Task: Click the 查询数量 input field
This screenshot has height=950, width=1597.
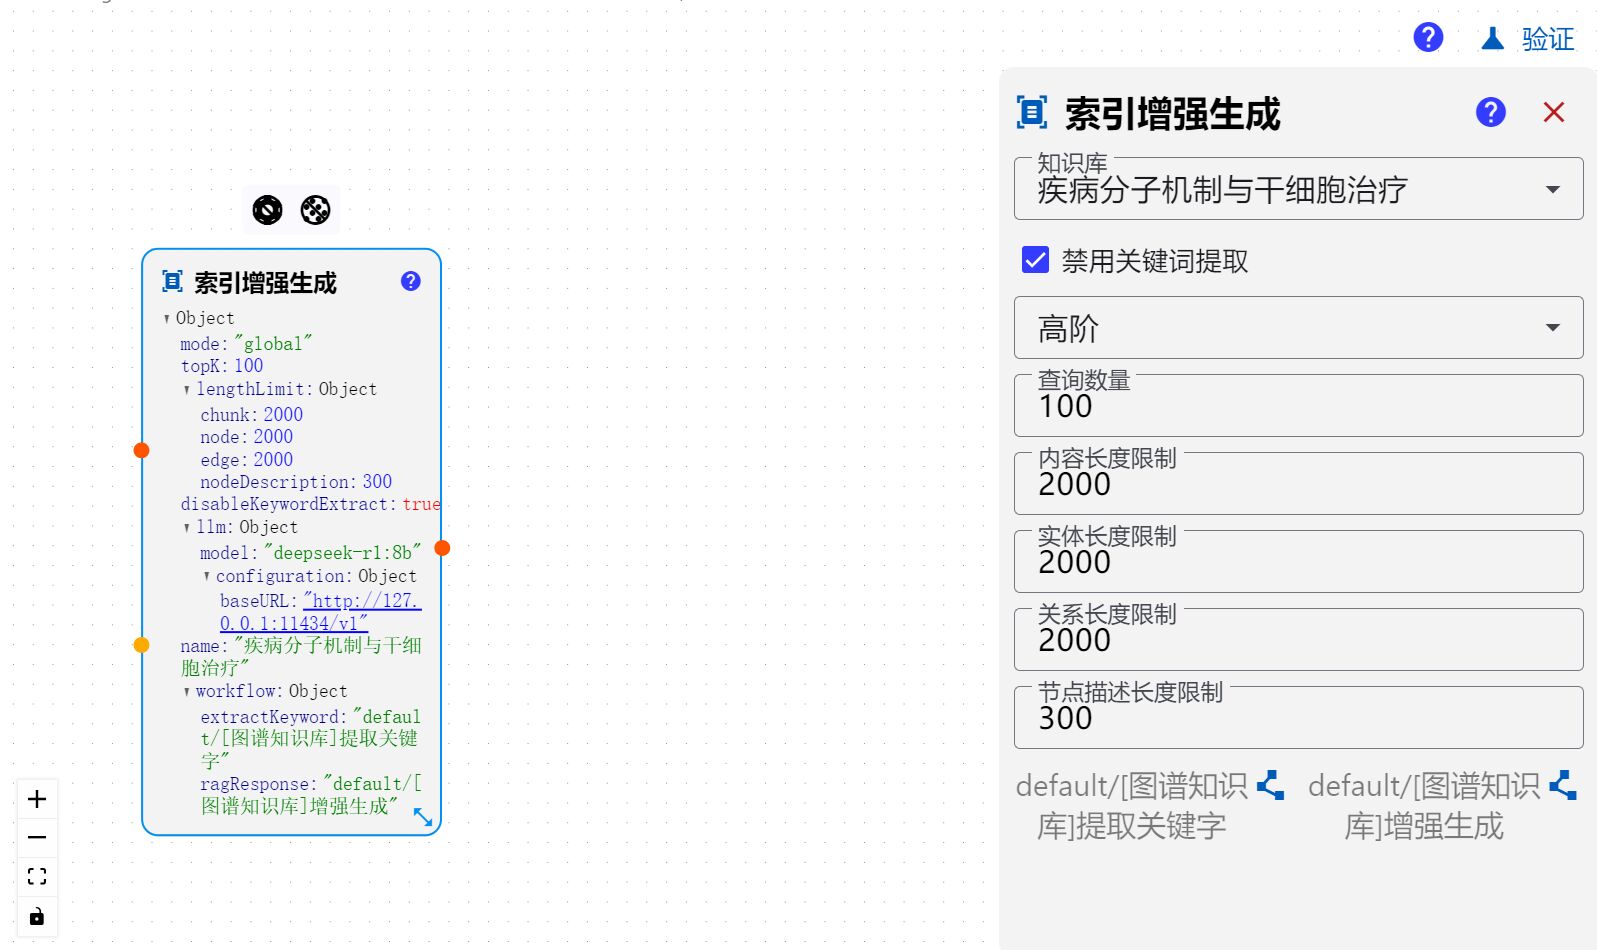Action: [1297, 407]
